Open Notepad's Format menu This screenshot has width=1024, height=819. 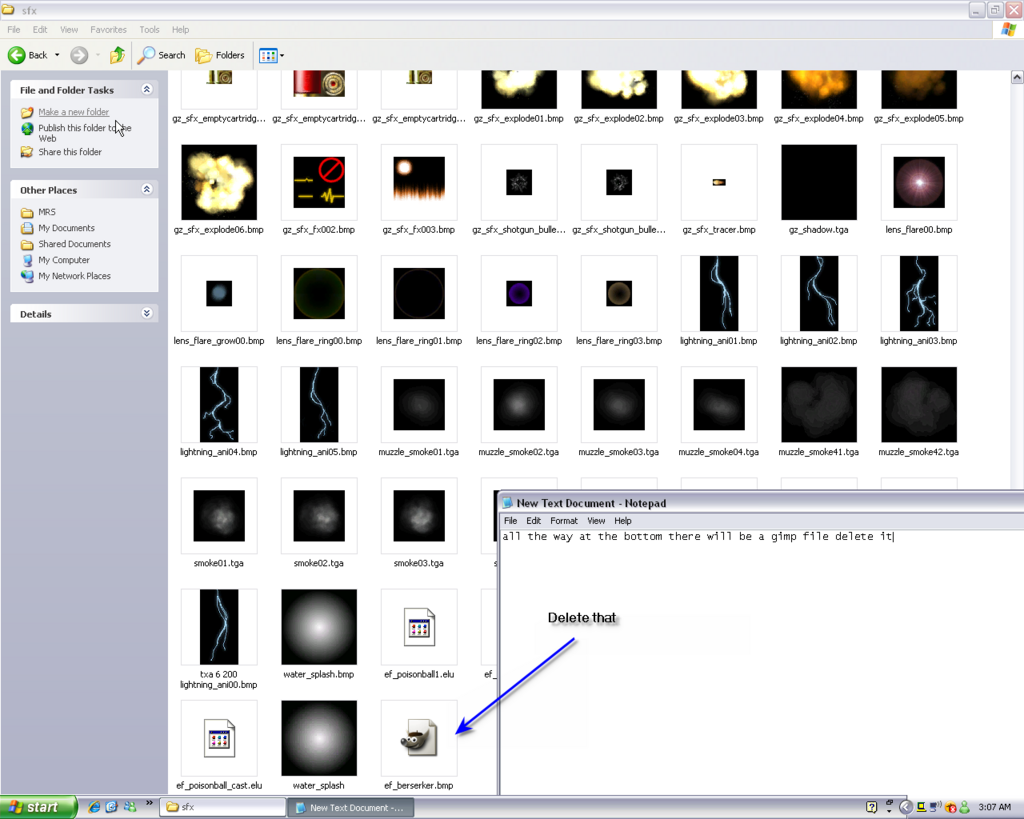click(563, 521)
